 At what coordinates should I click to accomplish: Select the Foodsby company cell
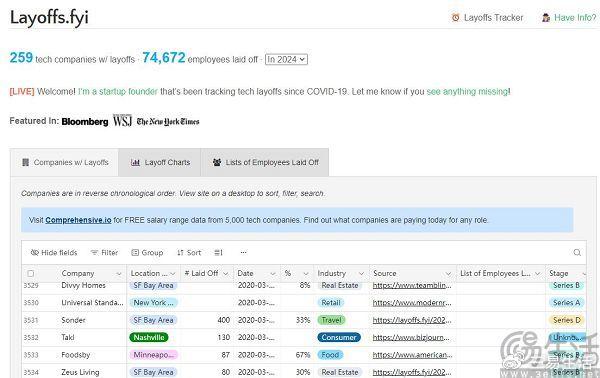76,355
